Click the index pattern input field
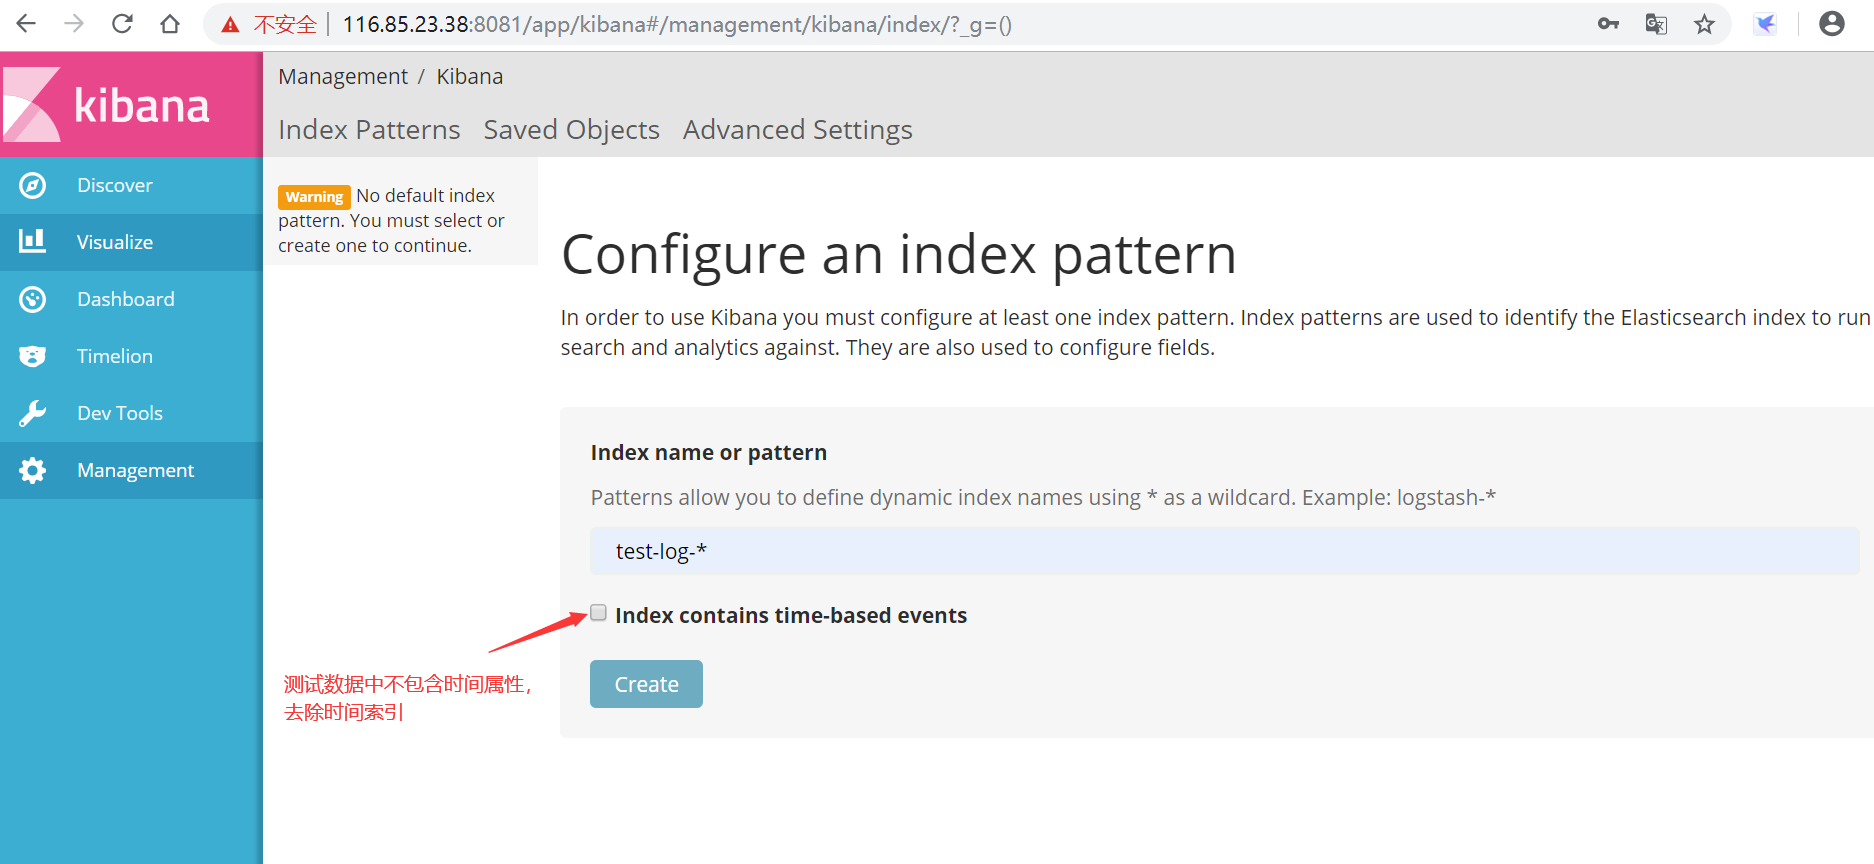Screen dimensions: 1874x864 (x=1224, y=551)
